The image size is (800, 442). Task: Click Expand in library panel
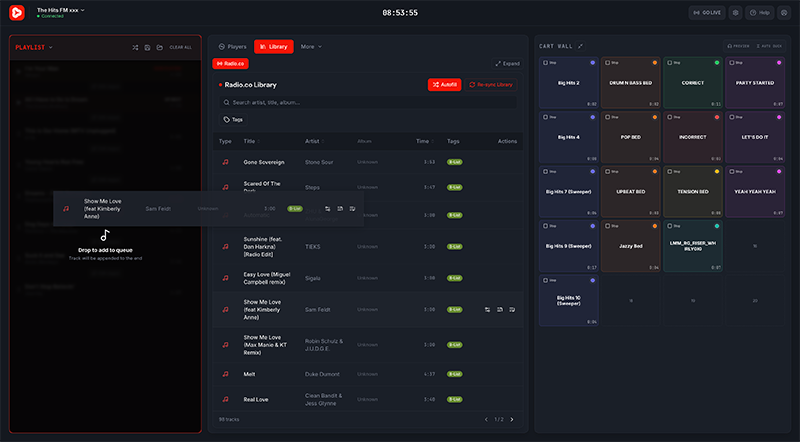click(507, 64)
